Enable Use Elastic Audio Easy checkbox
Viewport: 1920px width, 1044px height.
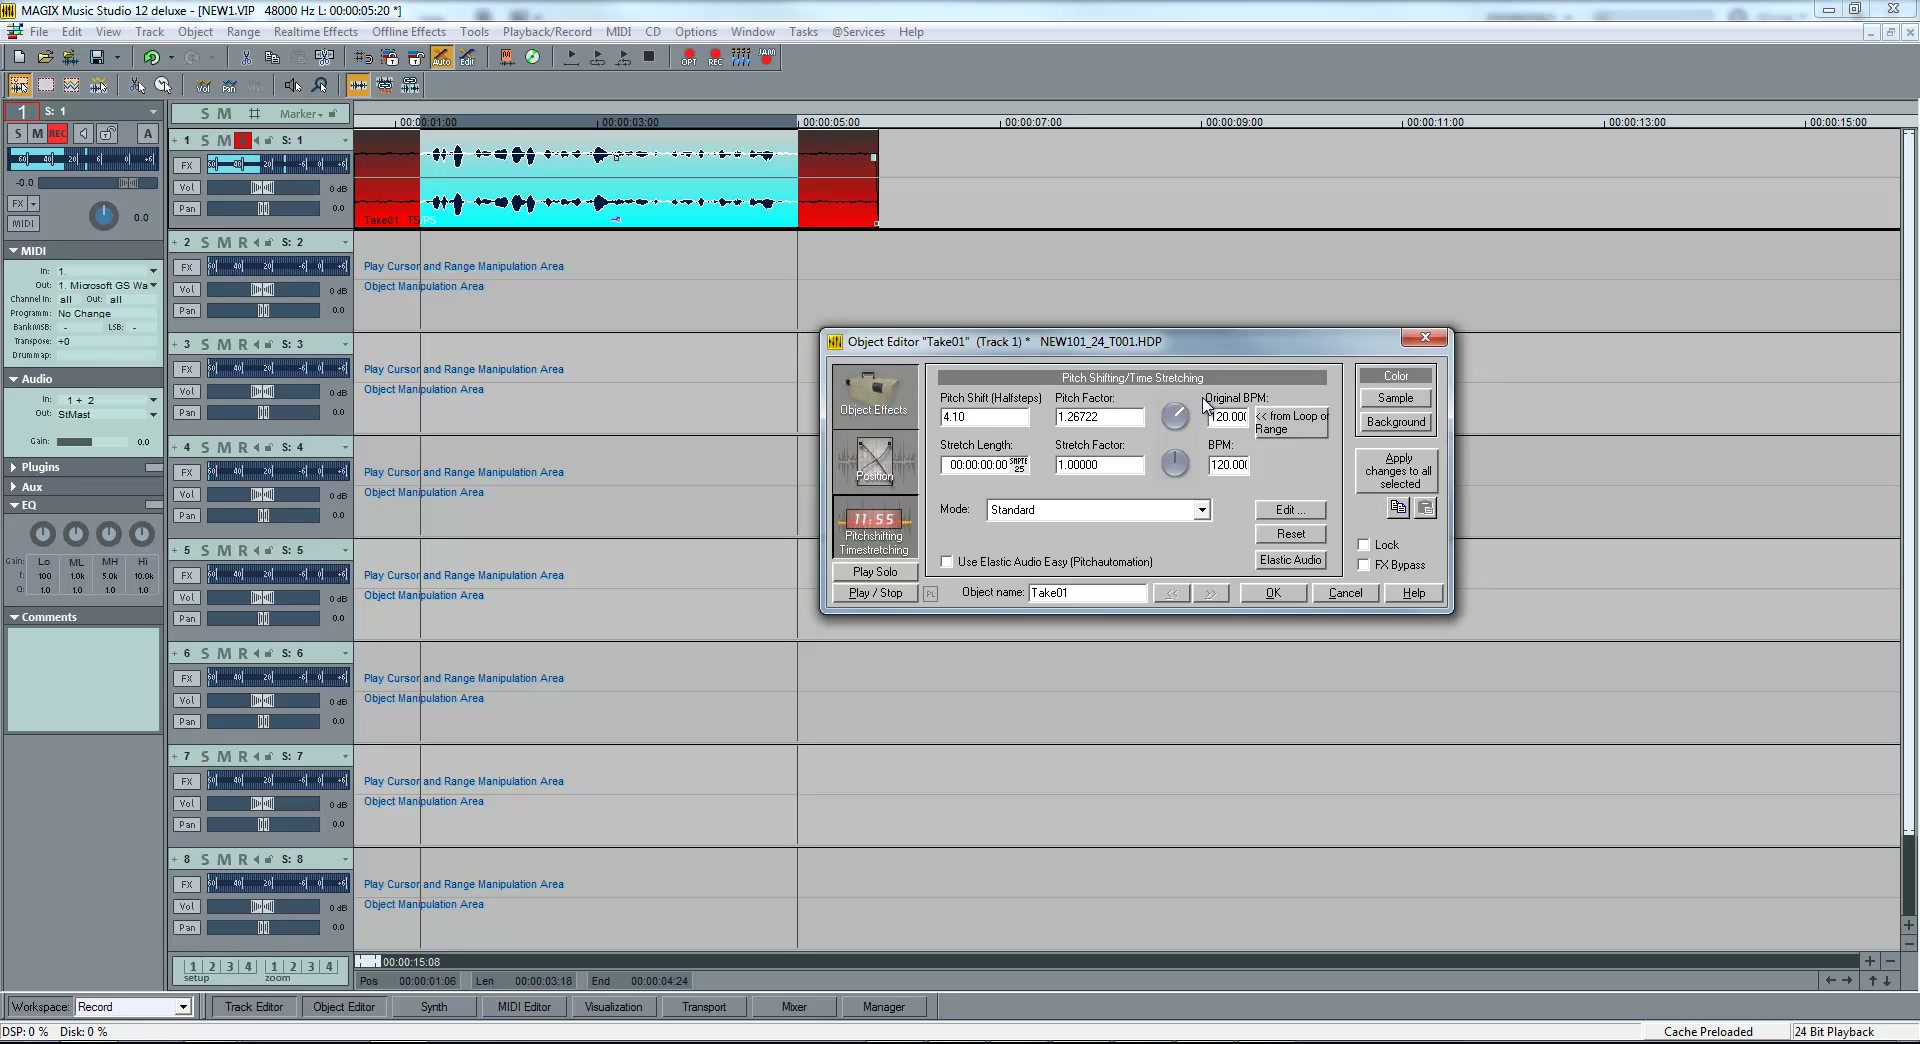coord(947,562)
